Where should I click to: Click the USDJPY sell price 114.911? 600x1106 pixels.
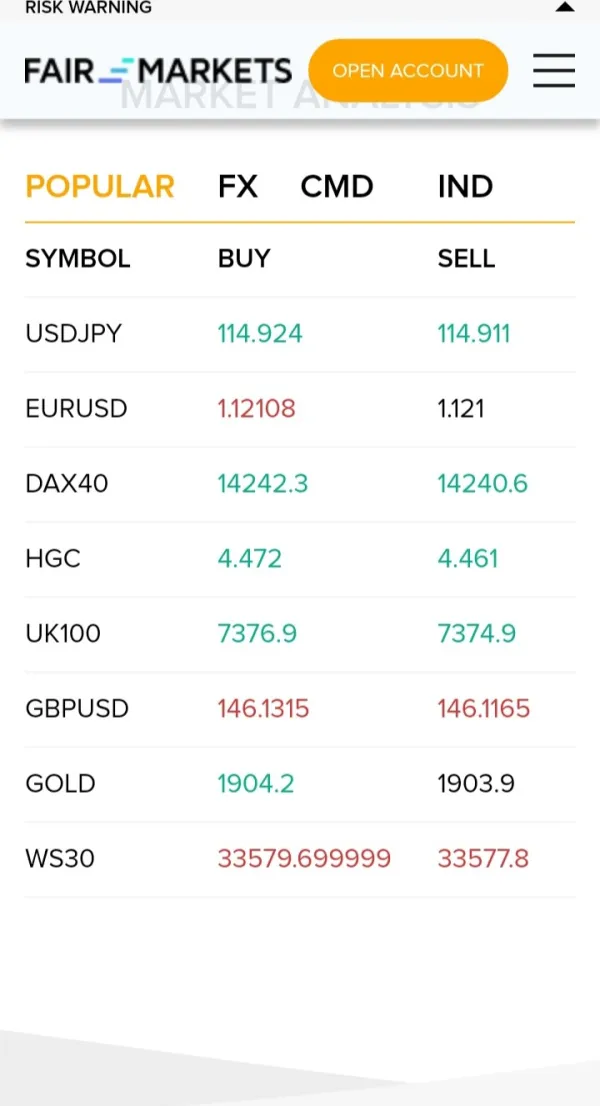coord(474,334)
